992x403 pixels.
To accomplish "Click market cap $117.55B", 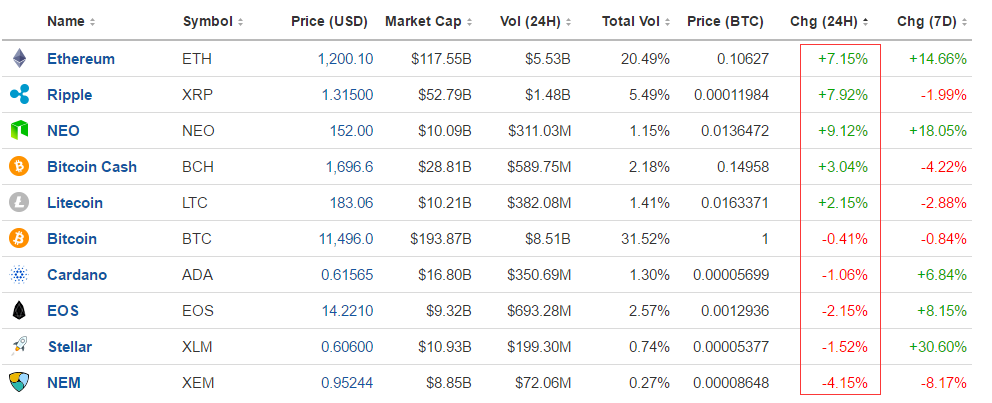I will pos(441,59).
